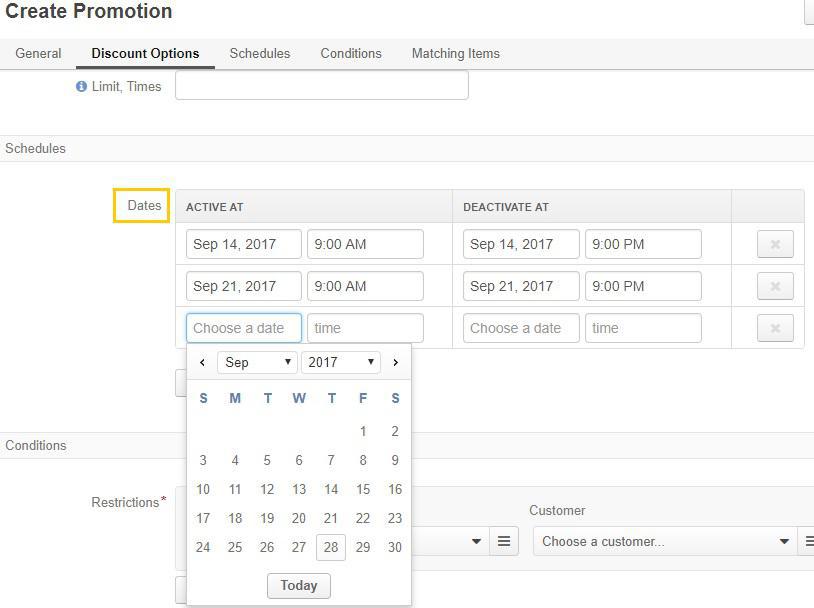Open the list icon next to restrictions dropdown
The width and height of the screenshot is (814, 608).
[504, 541]
